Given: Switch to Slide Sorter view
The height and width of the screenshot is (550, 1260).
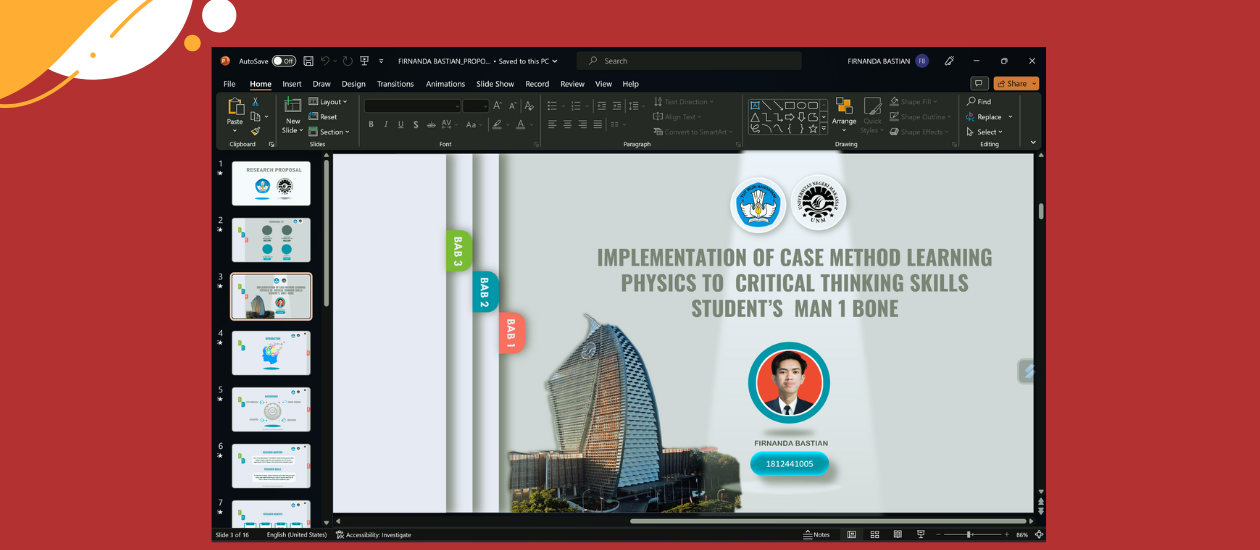Looking at the screenshot, I should (875, 535).
